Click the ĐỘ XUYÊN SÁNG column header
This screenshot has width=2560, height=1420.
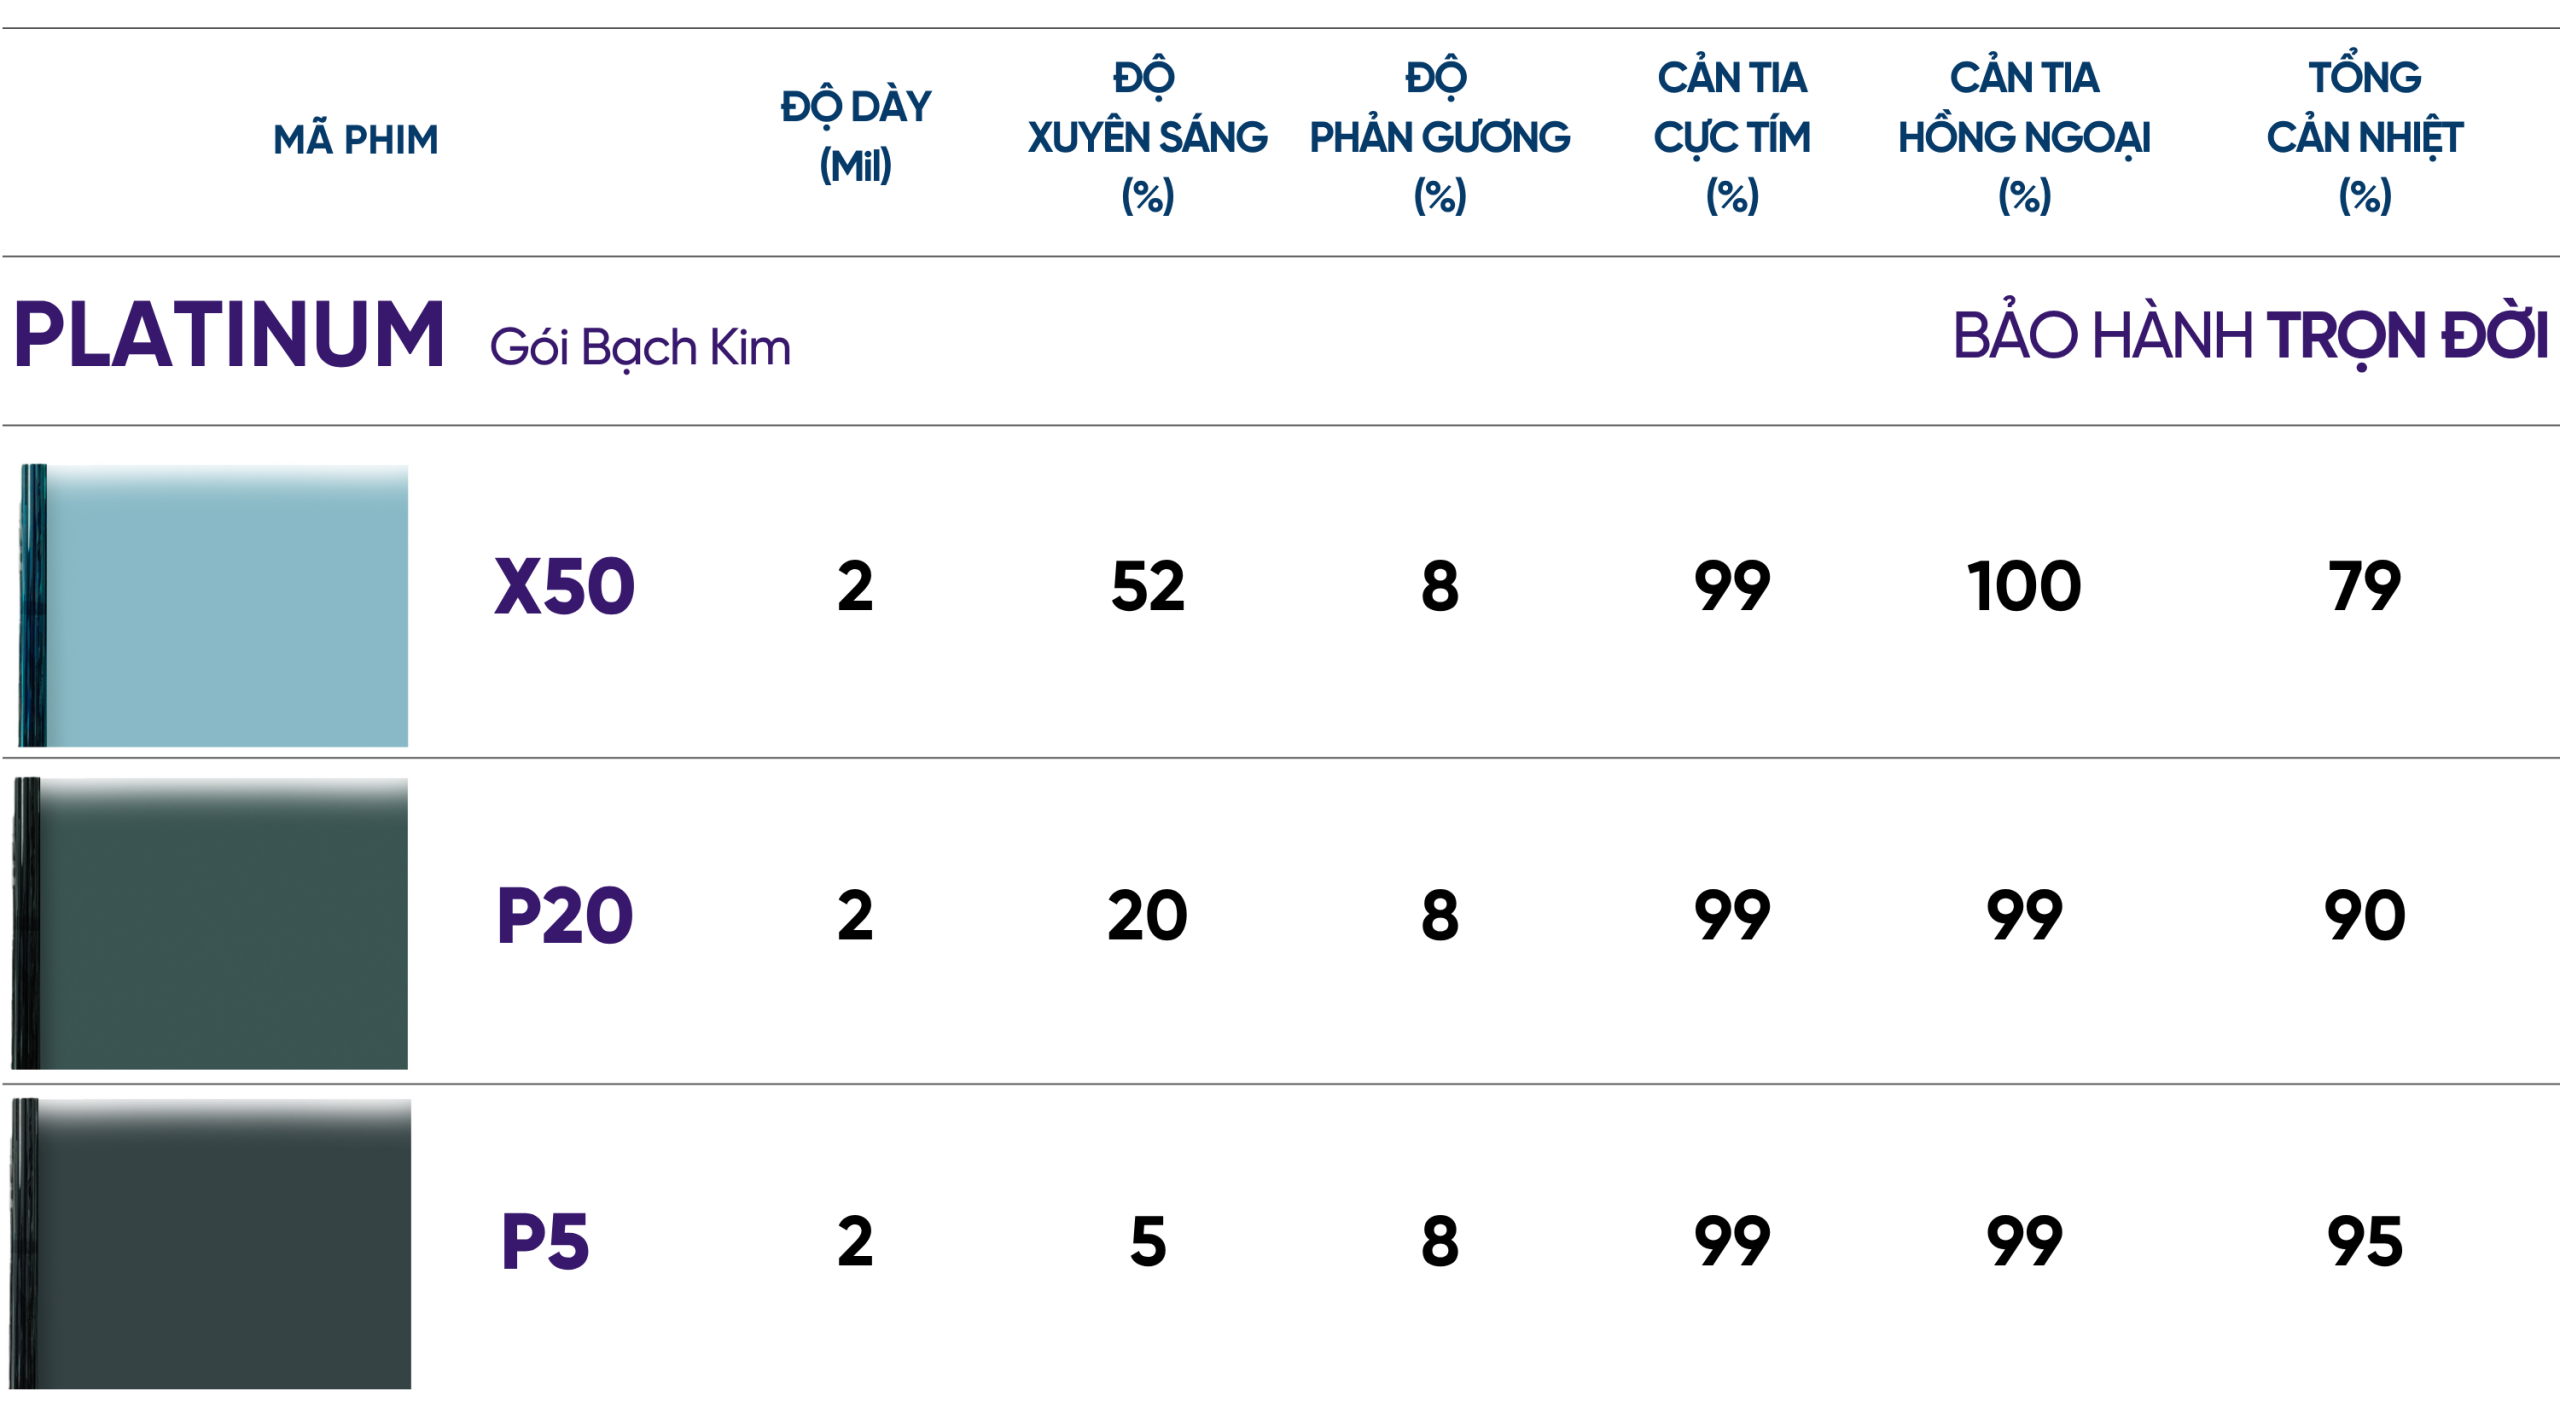(1147, 136)
